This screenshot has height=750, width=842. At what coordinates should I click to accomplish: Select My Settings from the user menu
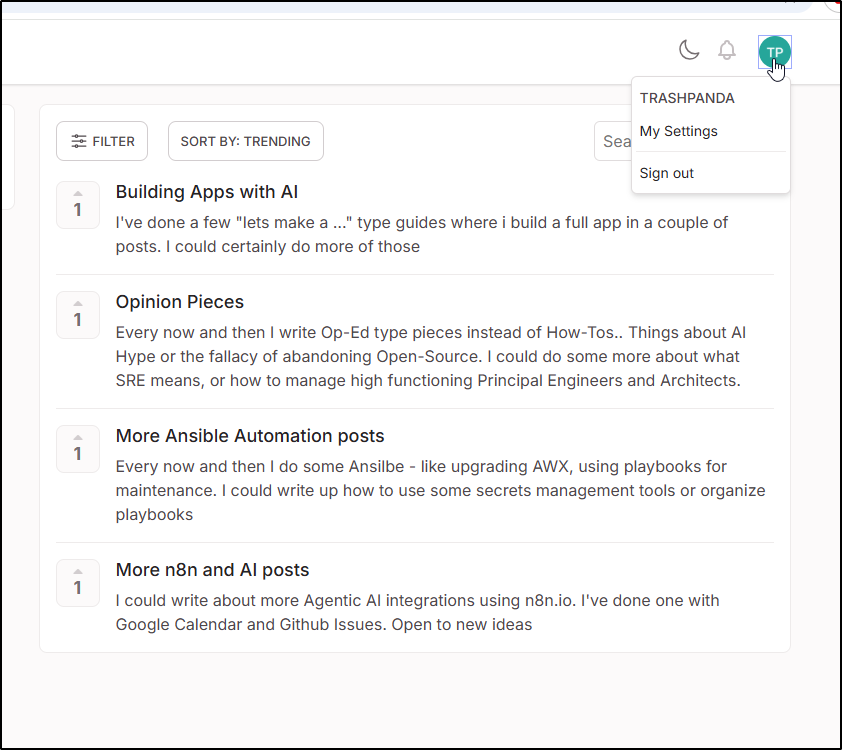(x=678, y=131)
